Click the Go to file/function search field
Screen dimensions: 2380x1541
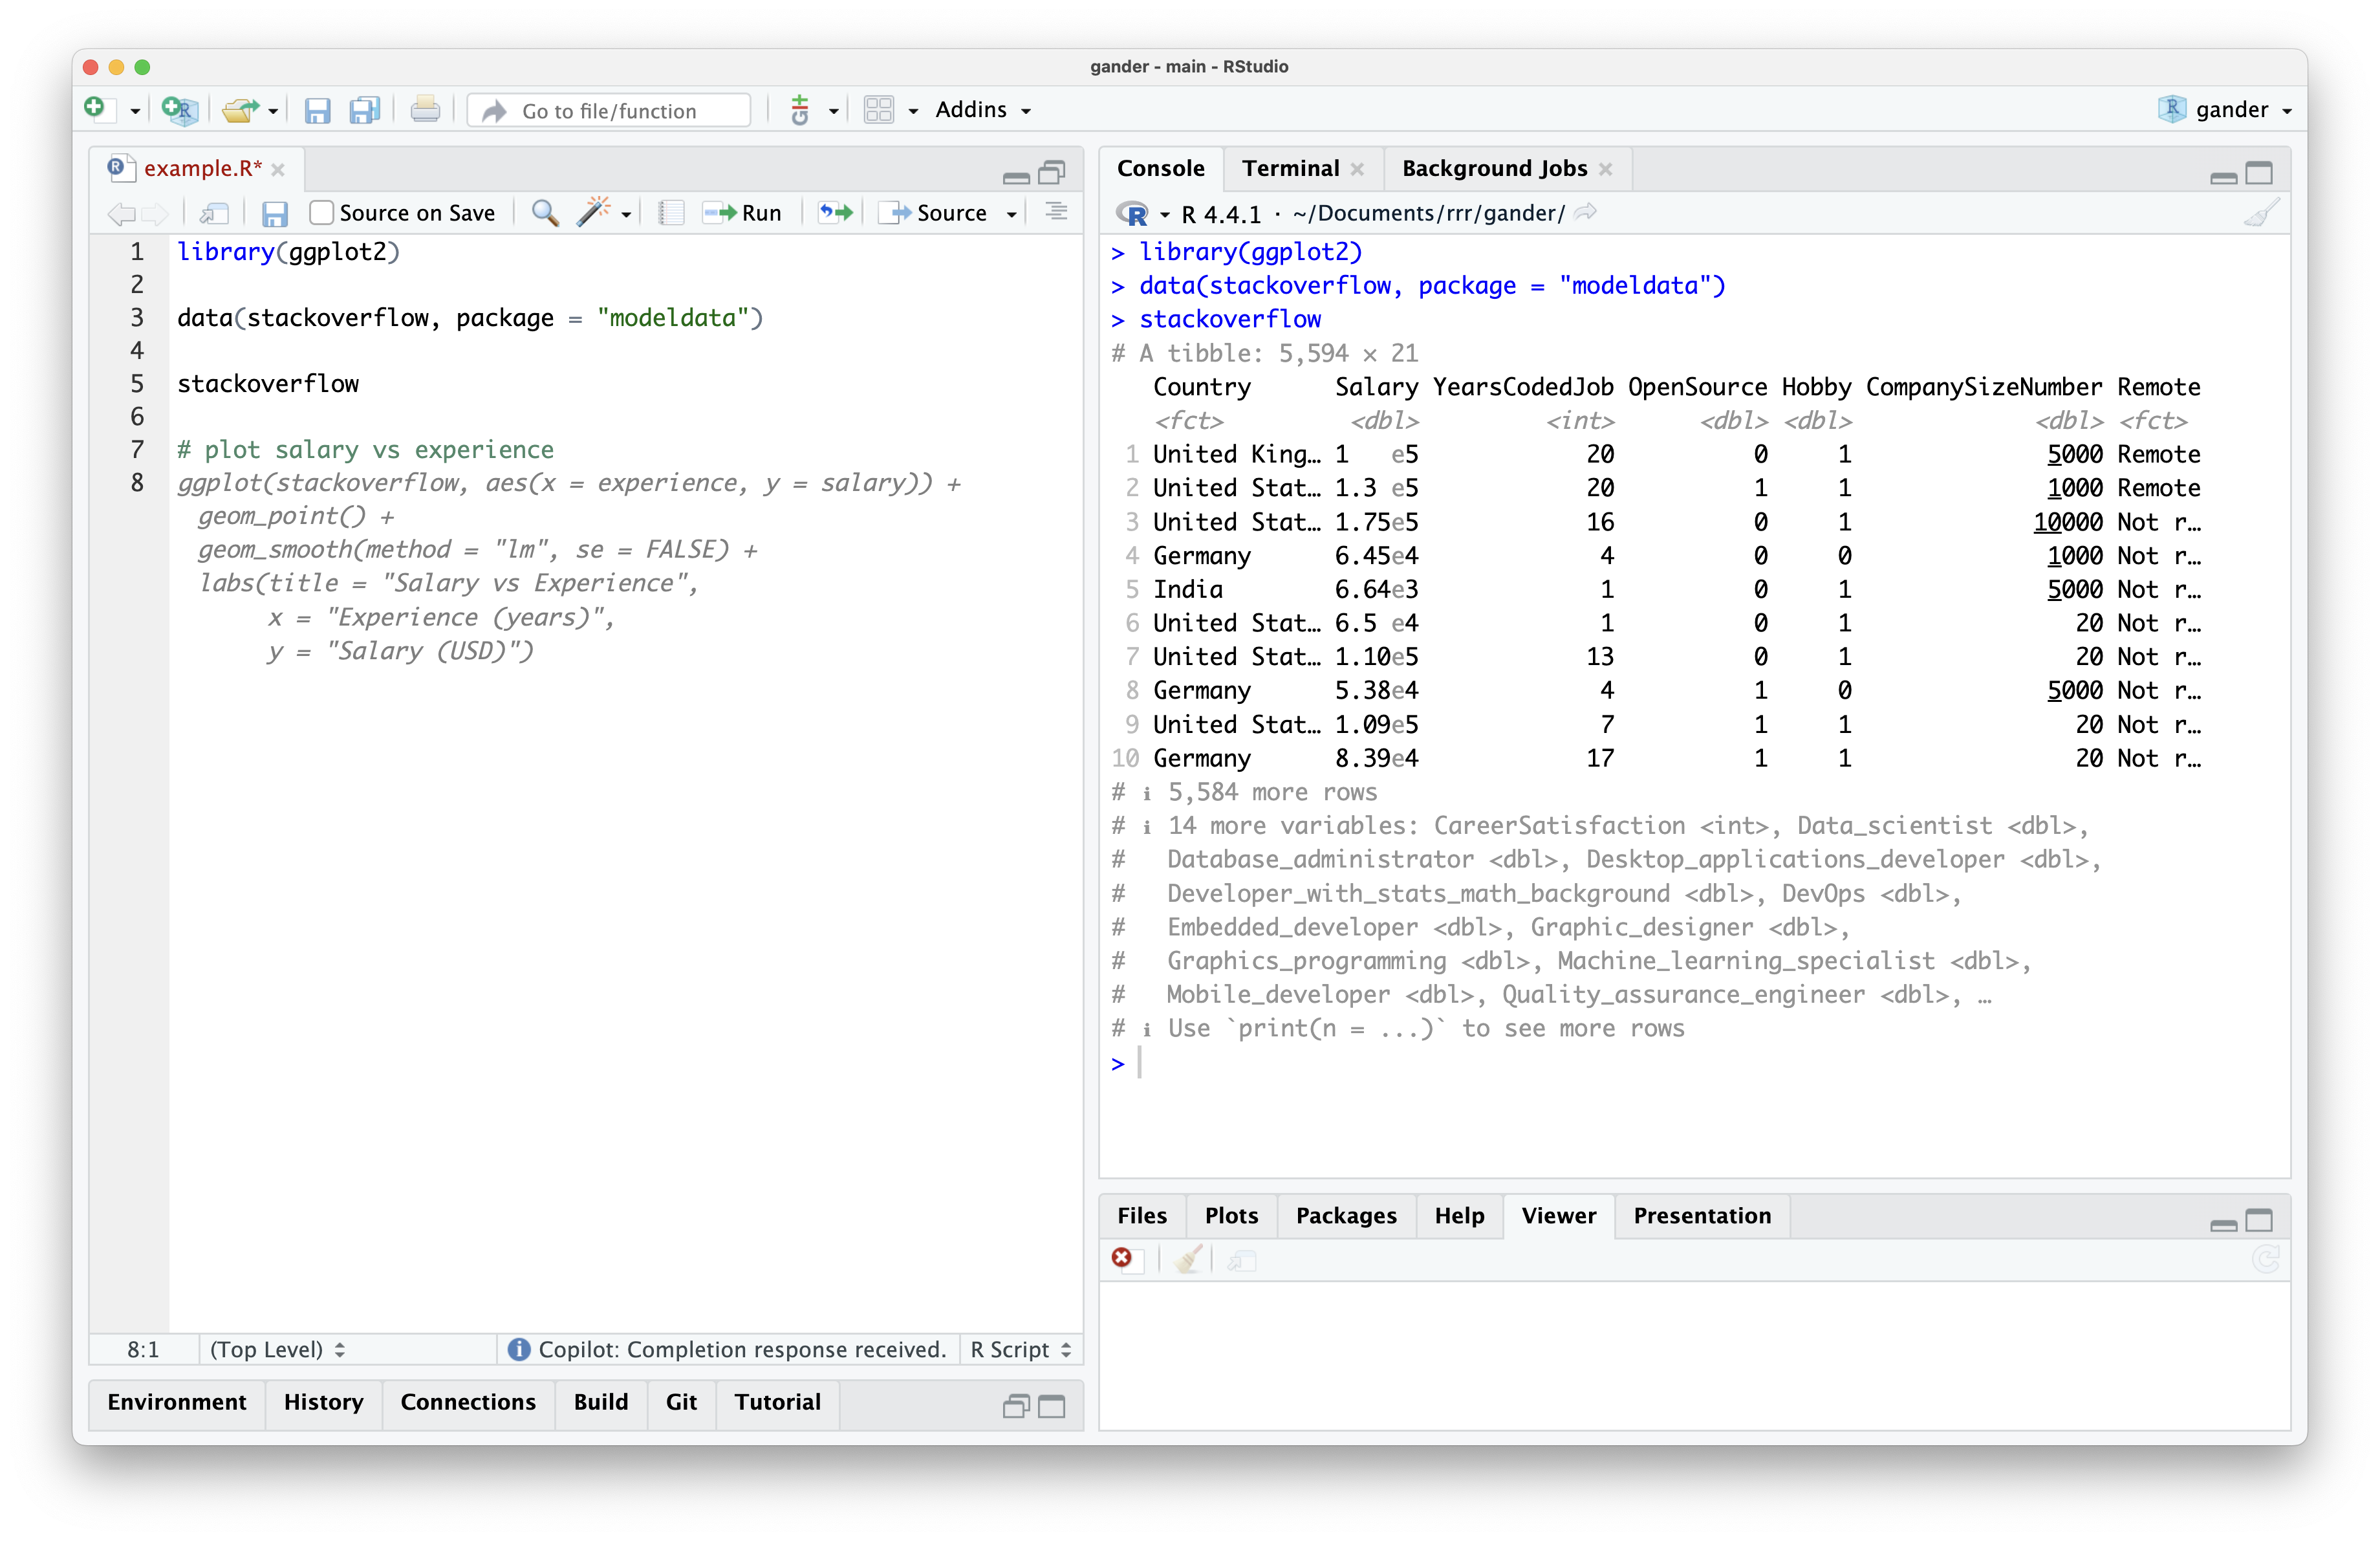(608, 110)
